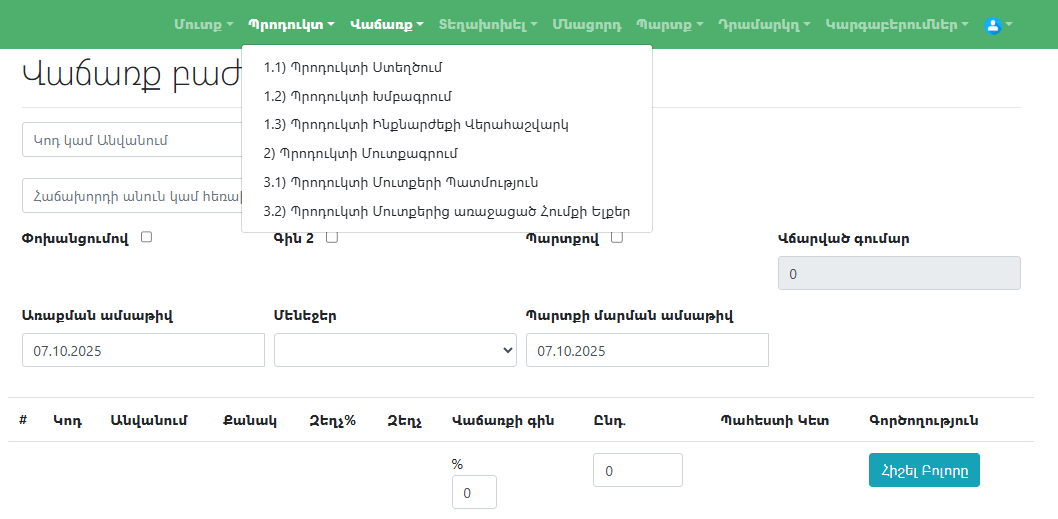Check the Պարտքով checkbox

pos(617,238)
